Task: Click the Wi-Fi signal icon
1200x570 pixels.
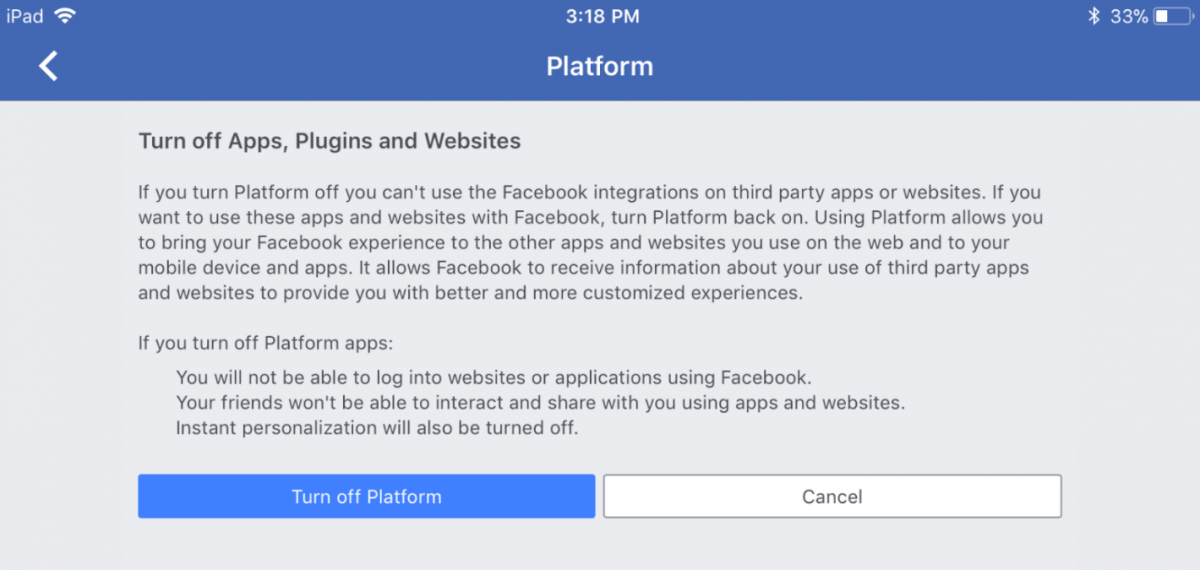Action: tap(65, 16)
